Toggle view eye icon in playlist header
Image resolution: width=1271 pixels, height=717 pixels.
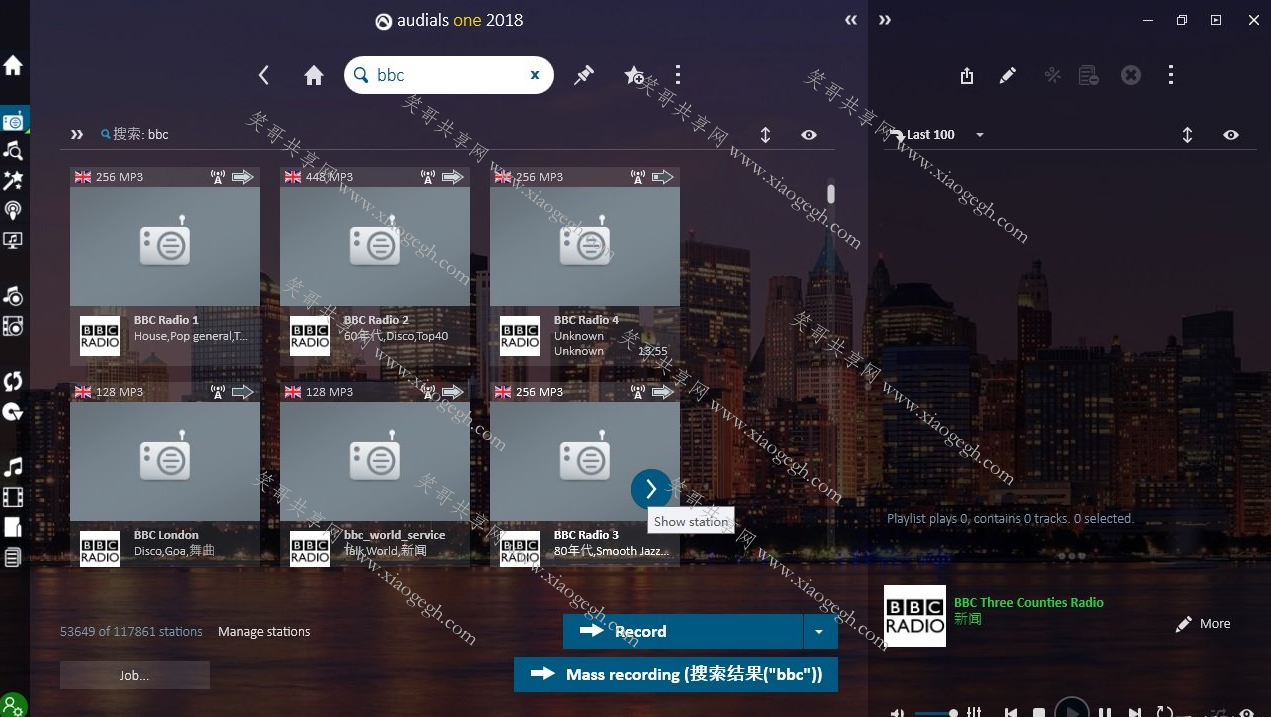click(1231, 135)
